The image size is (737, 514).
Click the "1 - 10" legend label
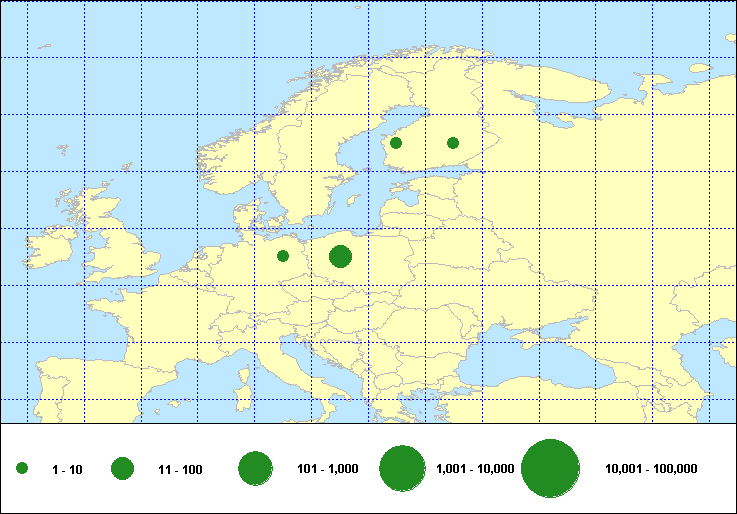67,470
